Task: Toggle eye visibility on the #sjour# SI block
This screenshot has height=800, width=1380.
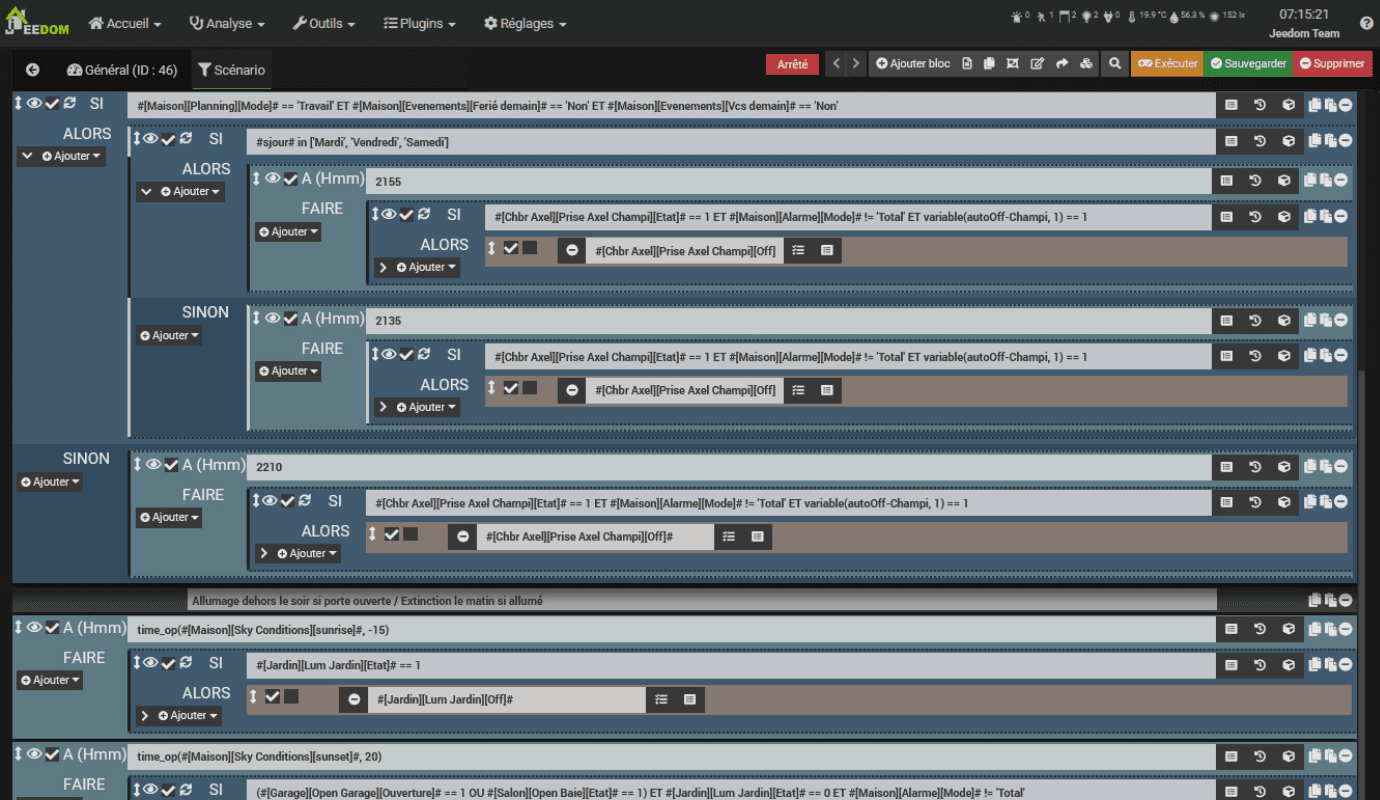Action: coord(150,139)
